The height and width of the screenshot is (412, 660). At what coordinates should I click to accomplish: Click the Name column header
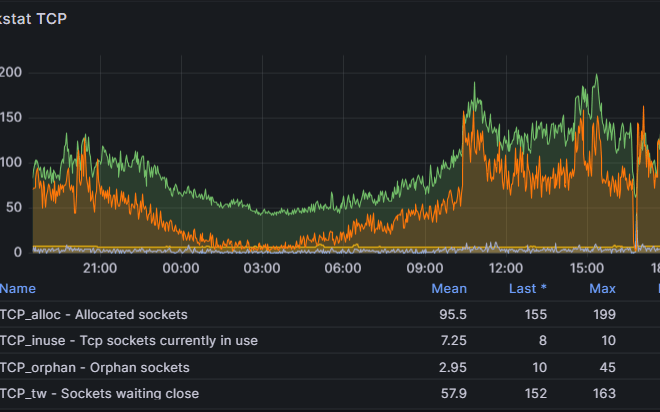tap(18, 289)
